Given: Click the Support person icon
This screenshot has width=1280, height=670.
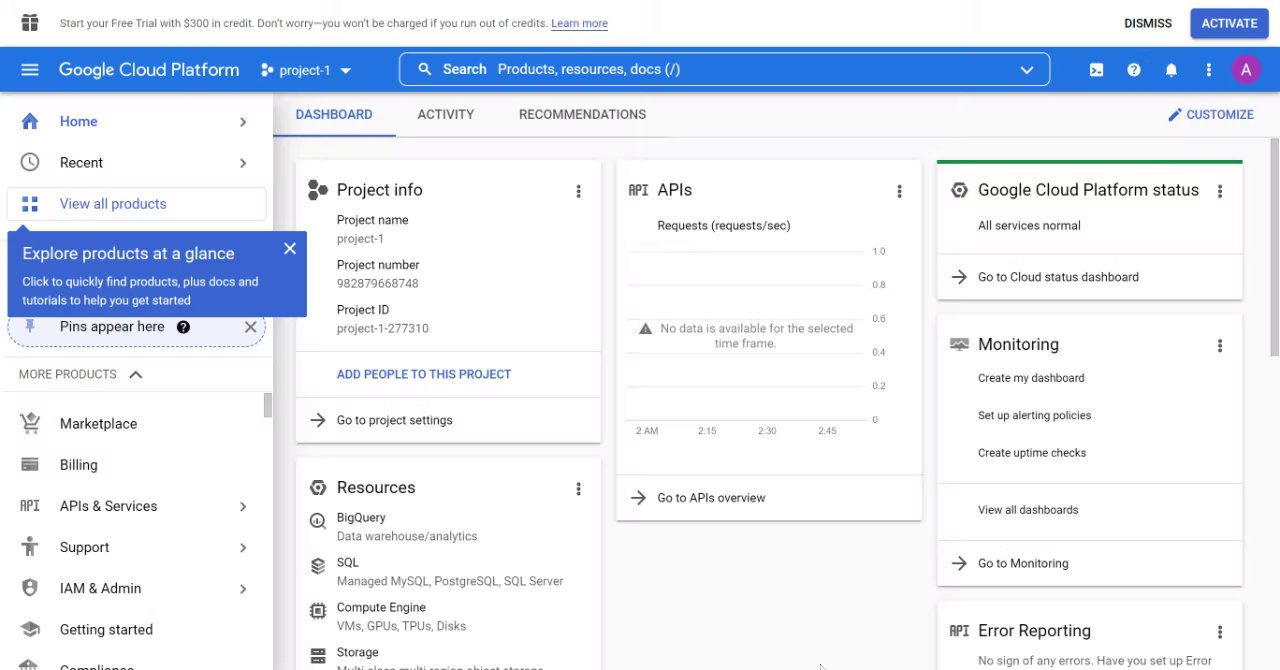Looking at the screenshot, I should (x=30, y=547).
